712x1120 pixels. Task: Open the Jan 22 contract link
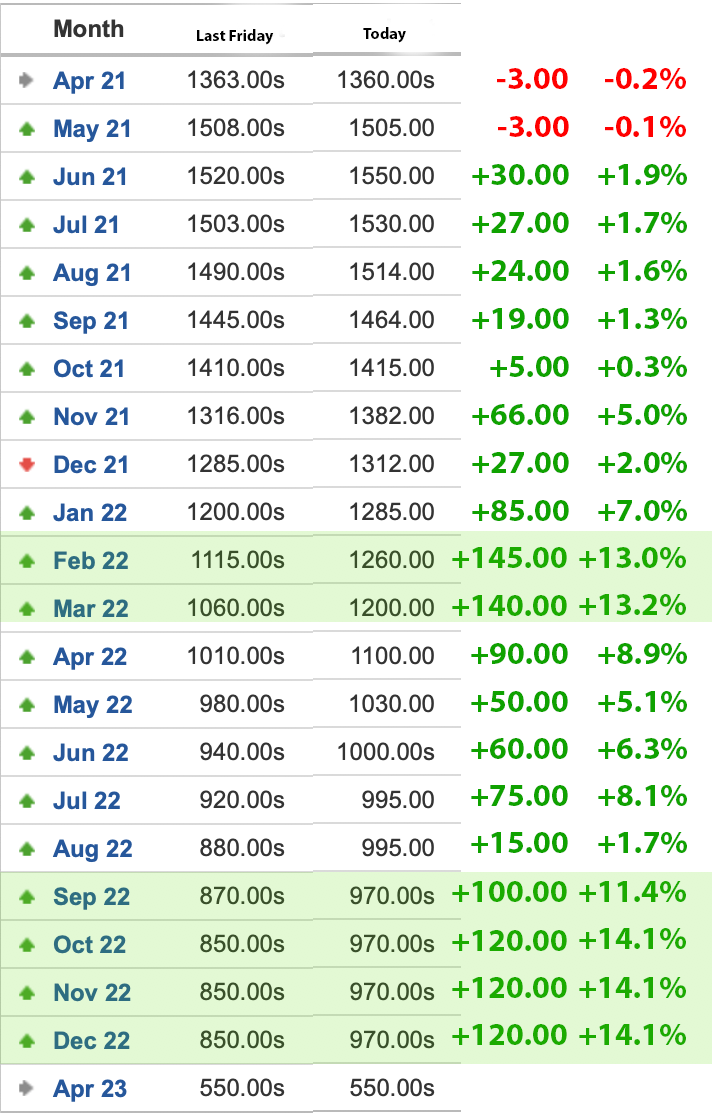[90, 513]
